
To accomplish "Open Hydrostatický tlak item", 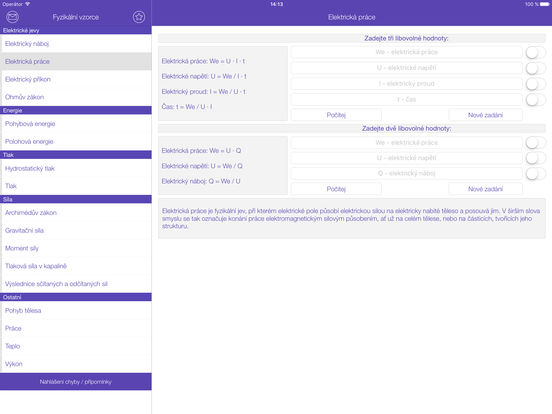I will pyautogui.click(x=76, y=168).
